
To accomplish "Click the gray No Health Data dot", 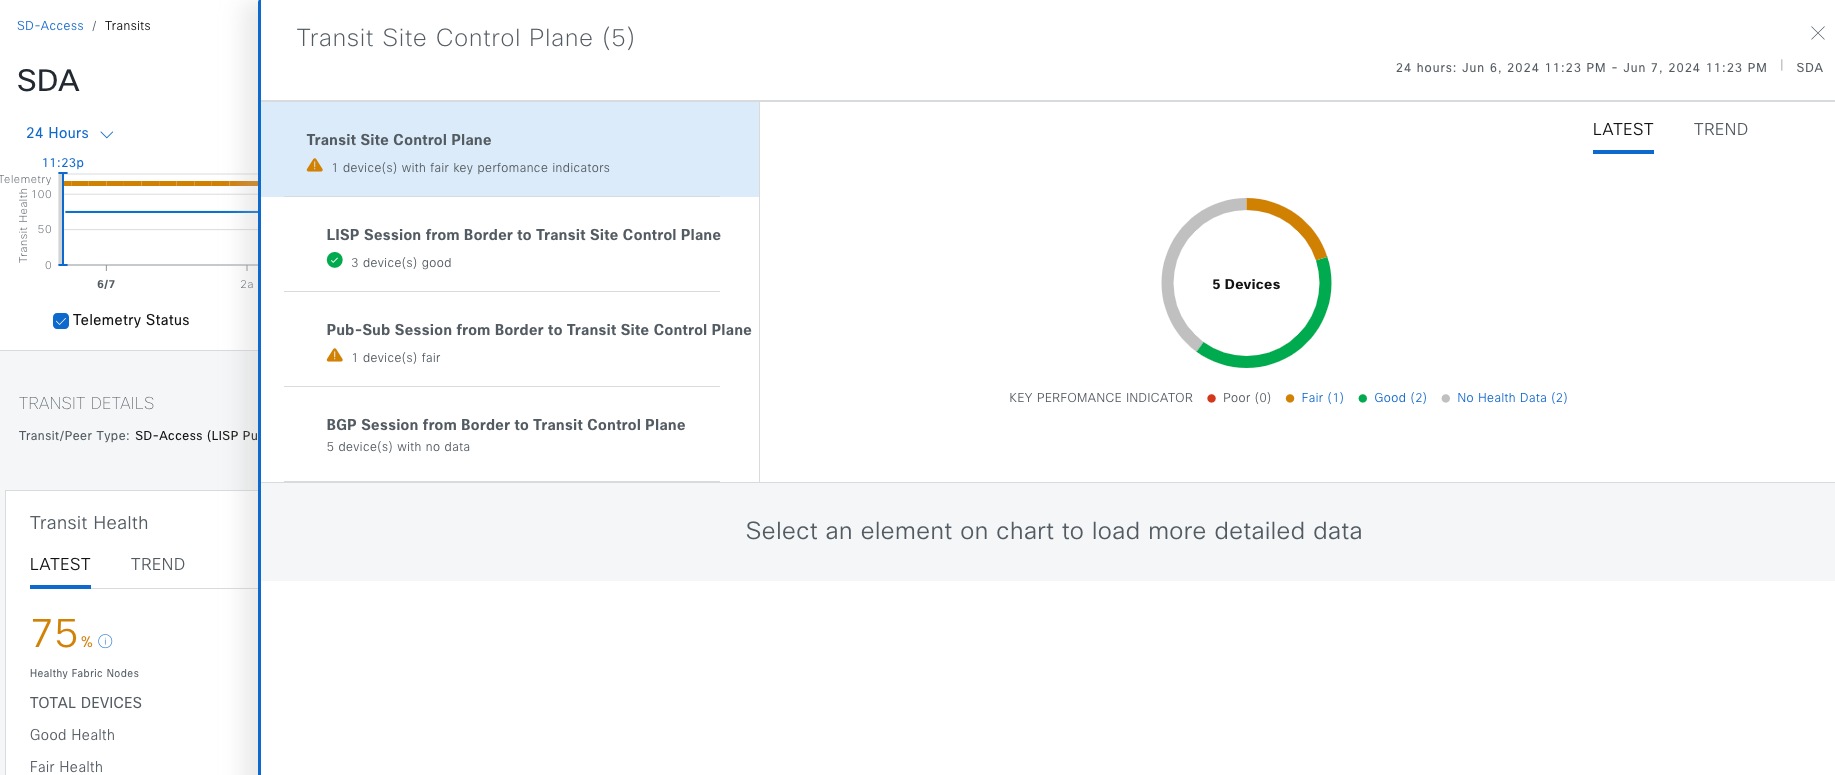I will tap(1446, 398).
